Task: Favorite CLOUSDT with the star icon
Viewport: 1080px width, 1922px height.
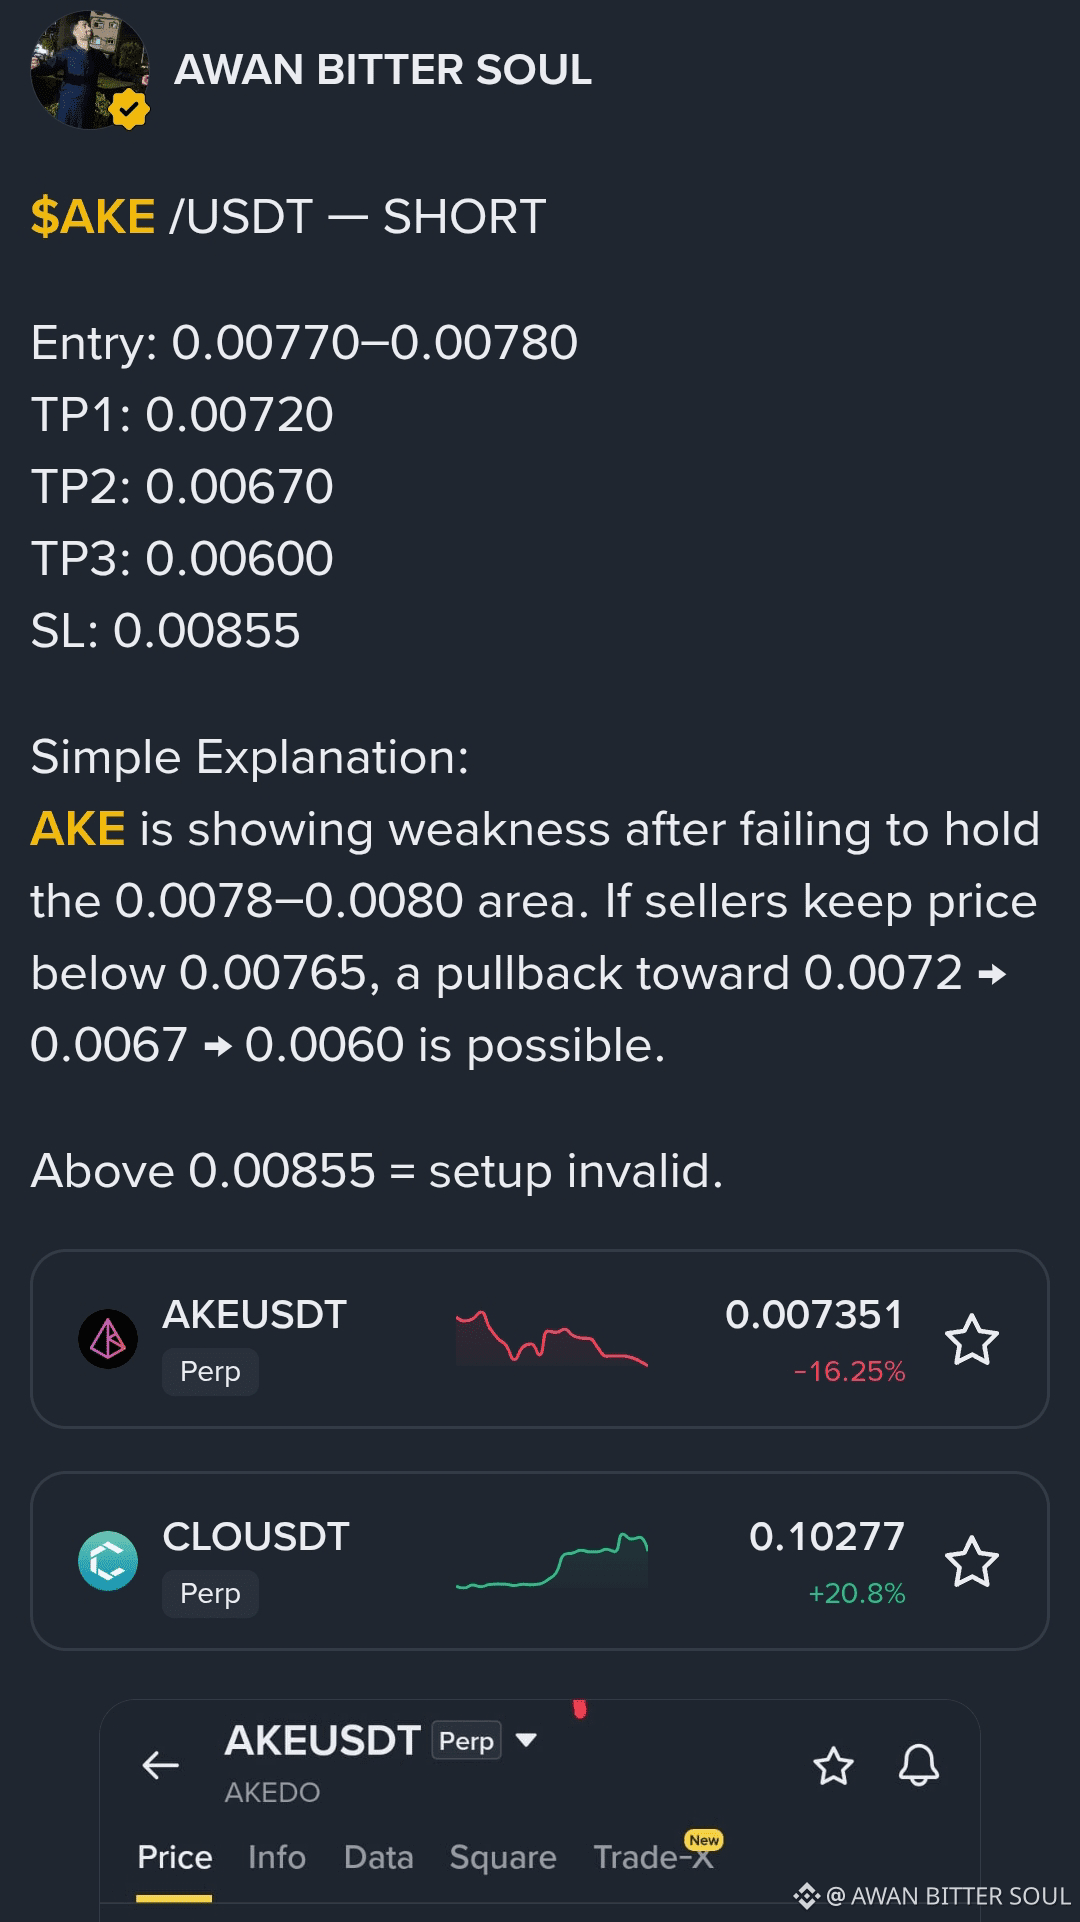Action: pyautogui.click(x=972, y=1562)
